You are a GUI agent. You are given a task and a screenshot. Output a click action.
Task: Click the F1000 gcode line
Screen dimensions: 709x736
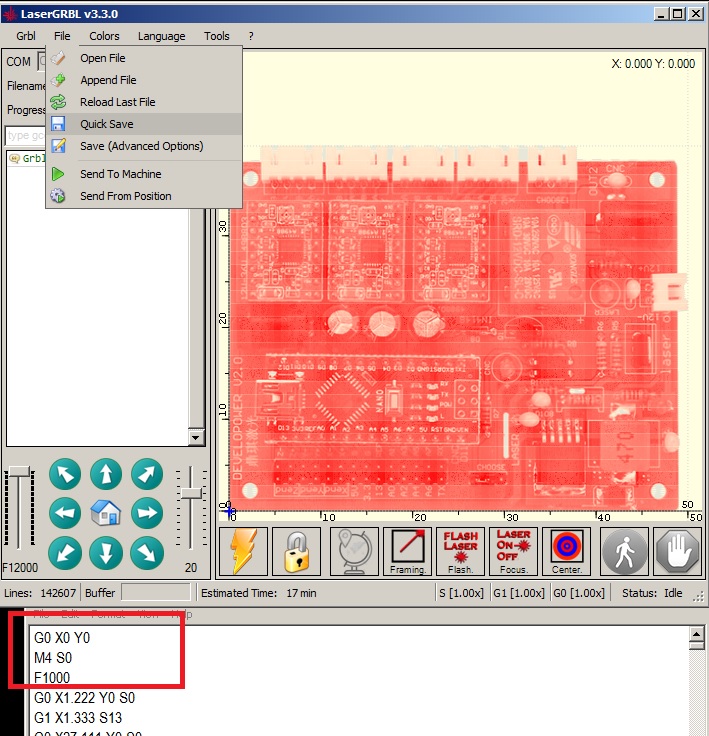click(x=52, y=678)
